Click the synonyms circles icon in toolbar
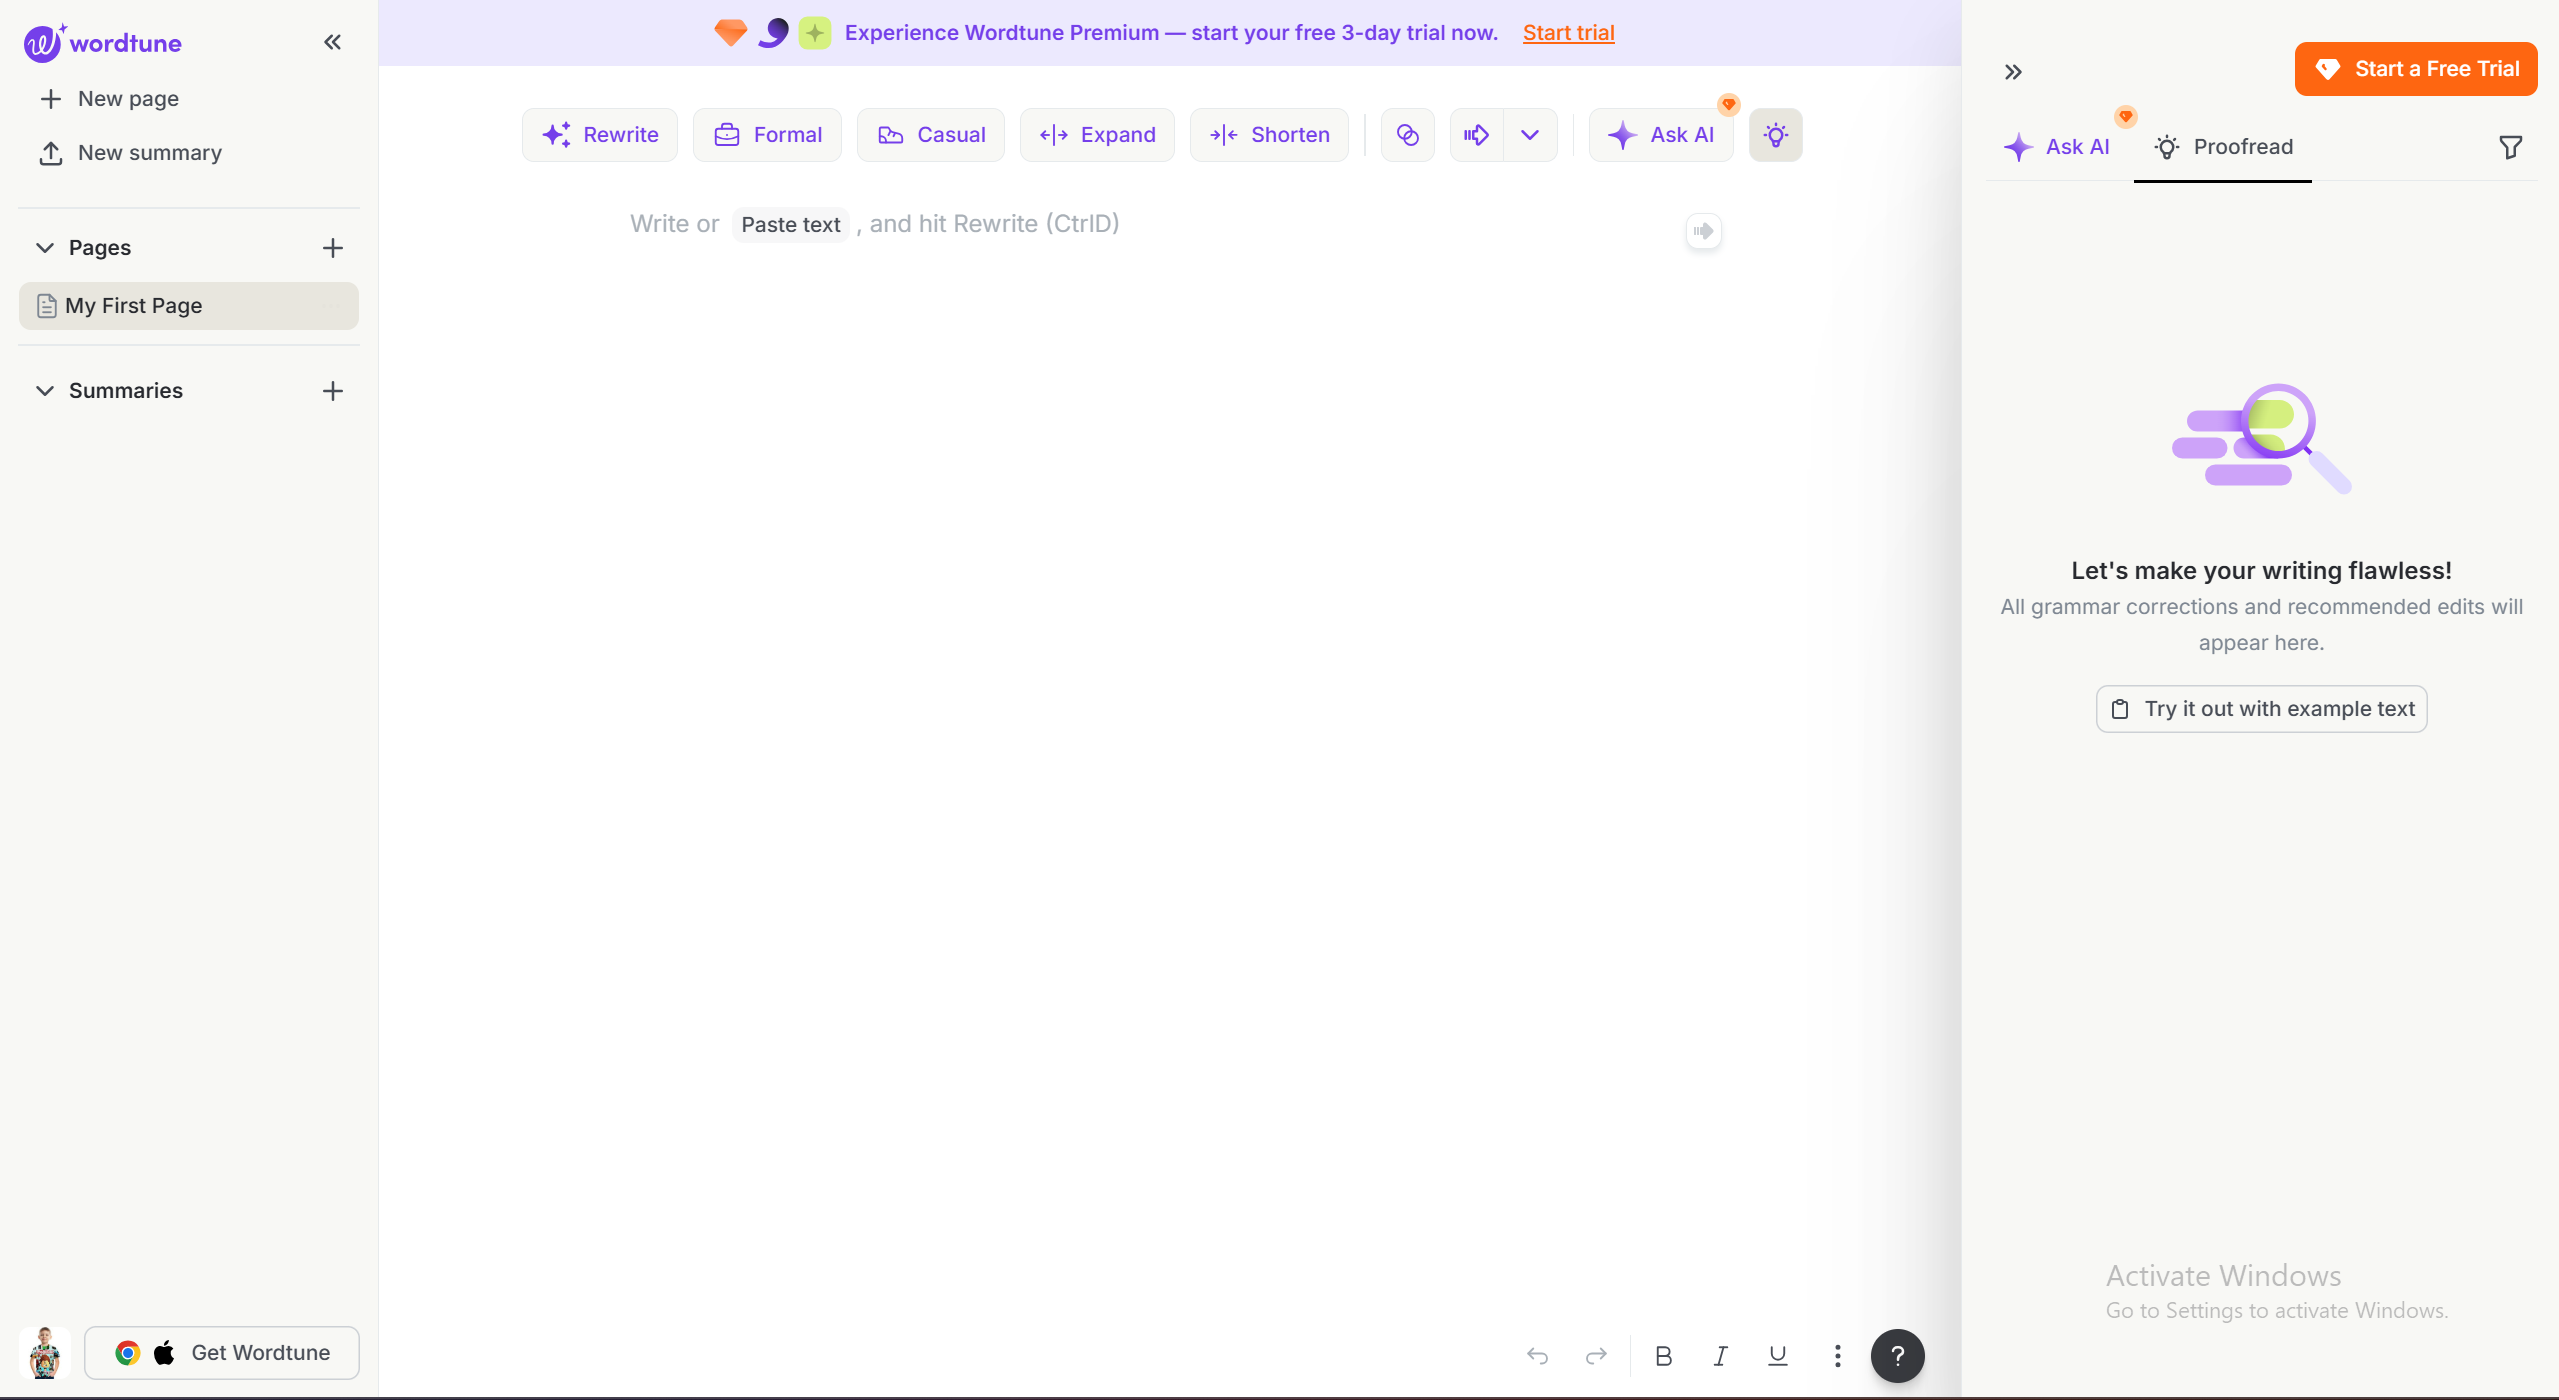Screen dimensions: 2559x1400 click(1408, 134)
